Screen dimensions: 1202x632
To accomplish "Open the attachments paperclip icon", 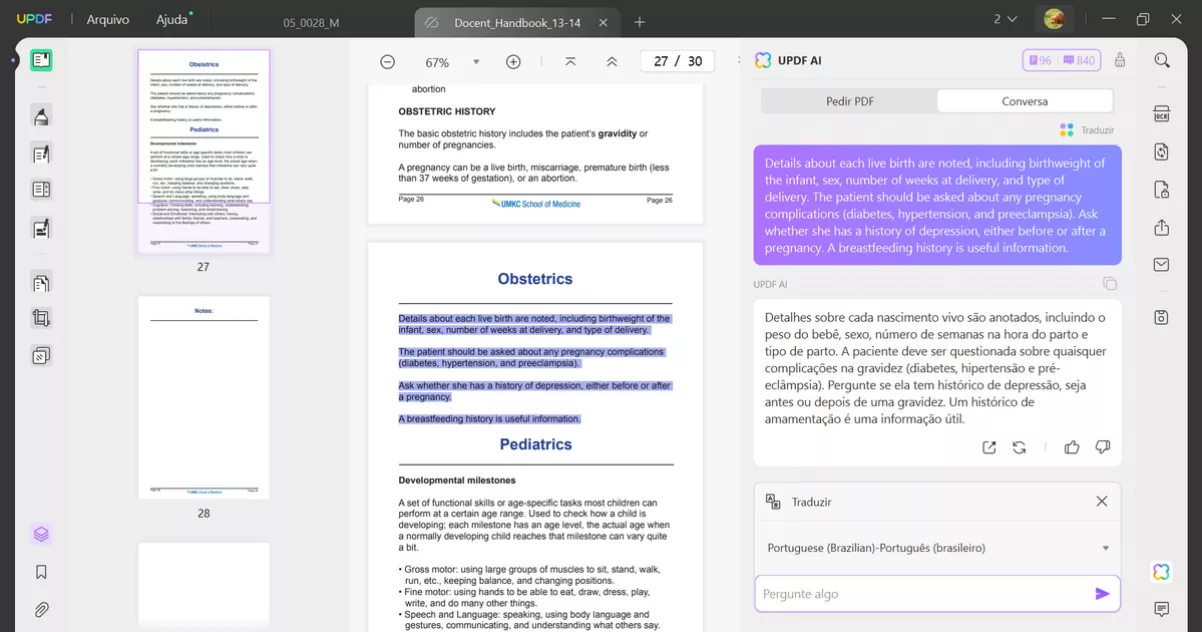I will (41, 609).
